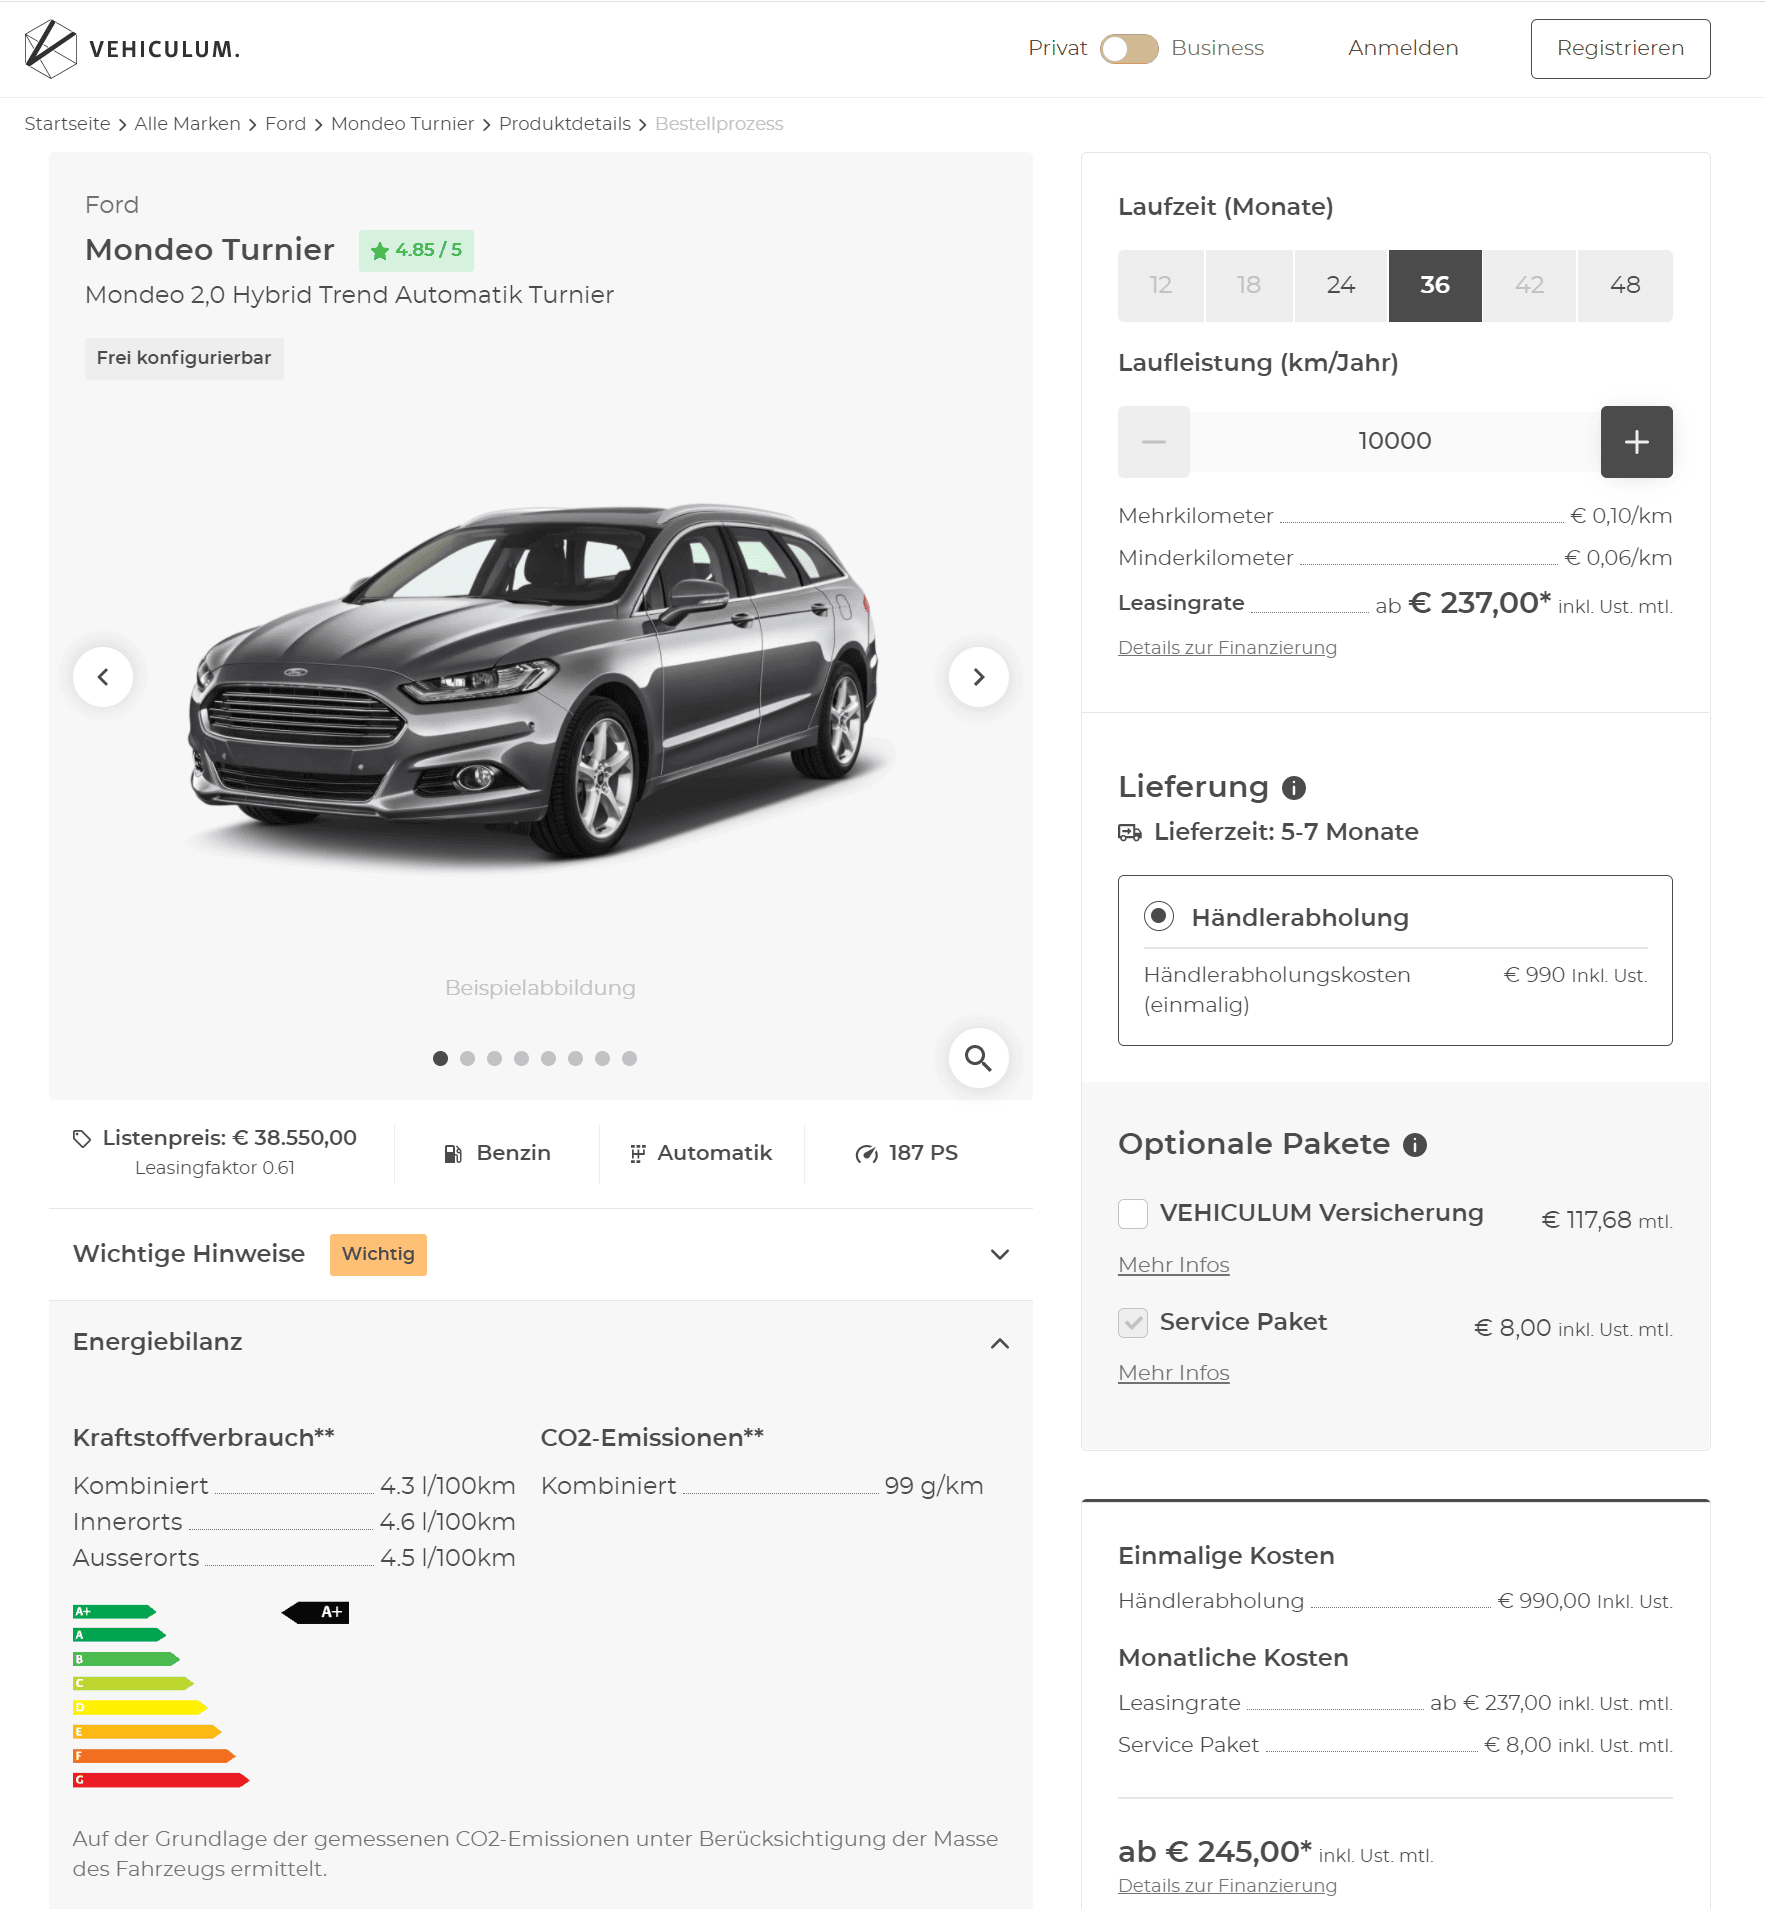Enable VEHICULUM Versicherung checkbox
This screenshot has width=1765, height=1909.
point(1133,1214)
